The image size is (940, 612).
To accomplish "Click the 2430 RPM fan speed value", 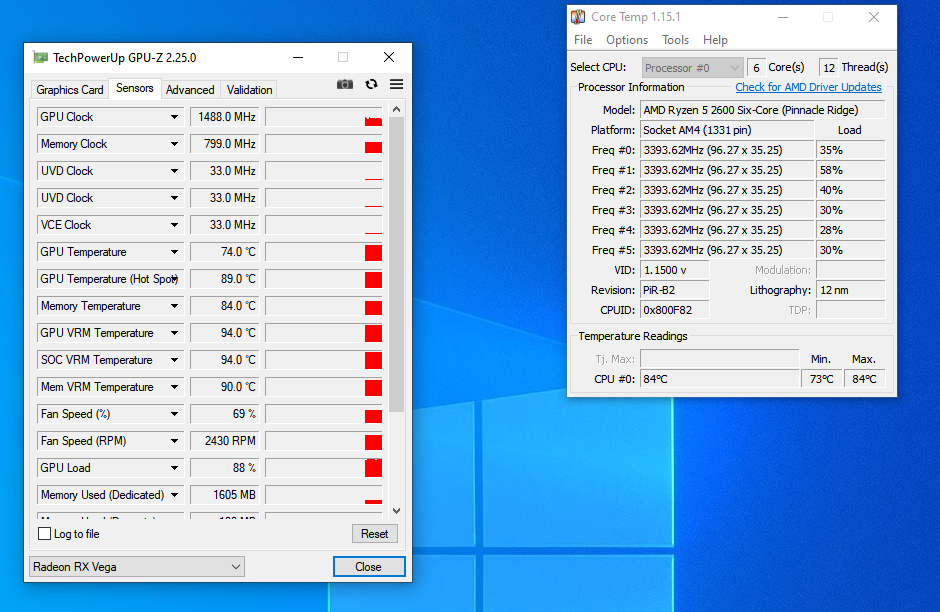I will click(x=224, y=441).
